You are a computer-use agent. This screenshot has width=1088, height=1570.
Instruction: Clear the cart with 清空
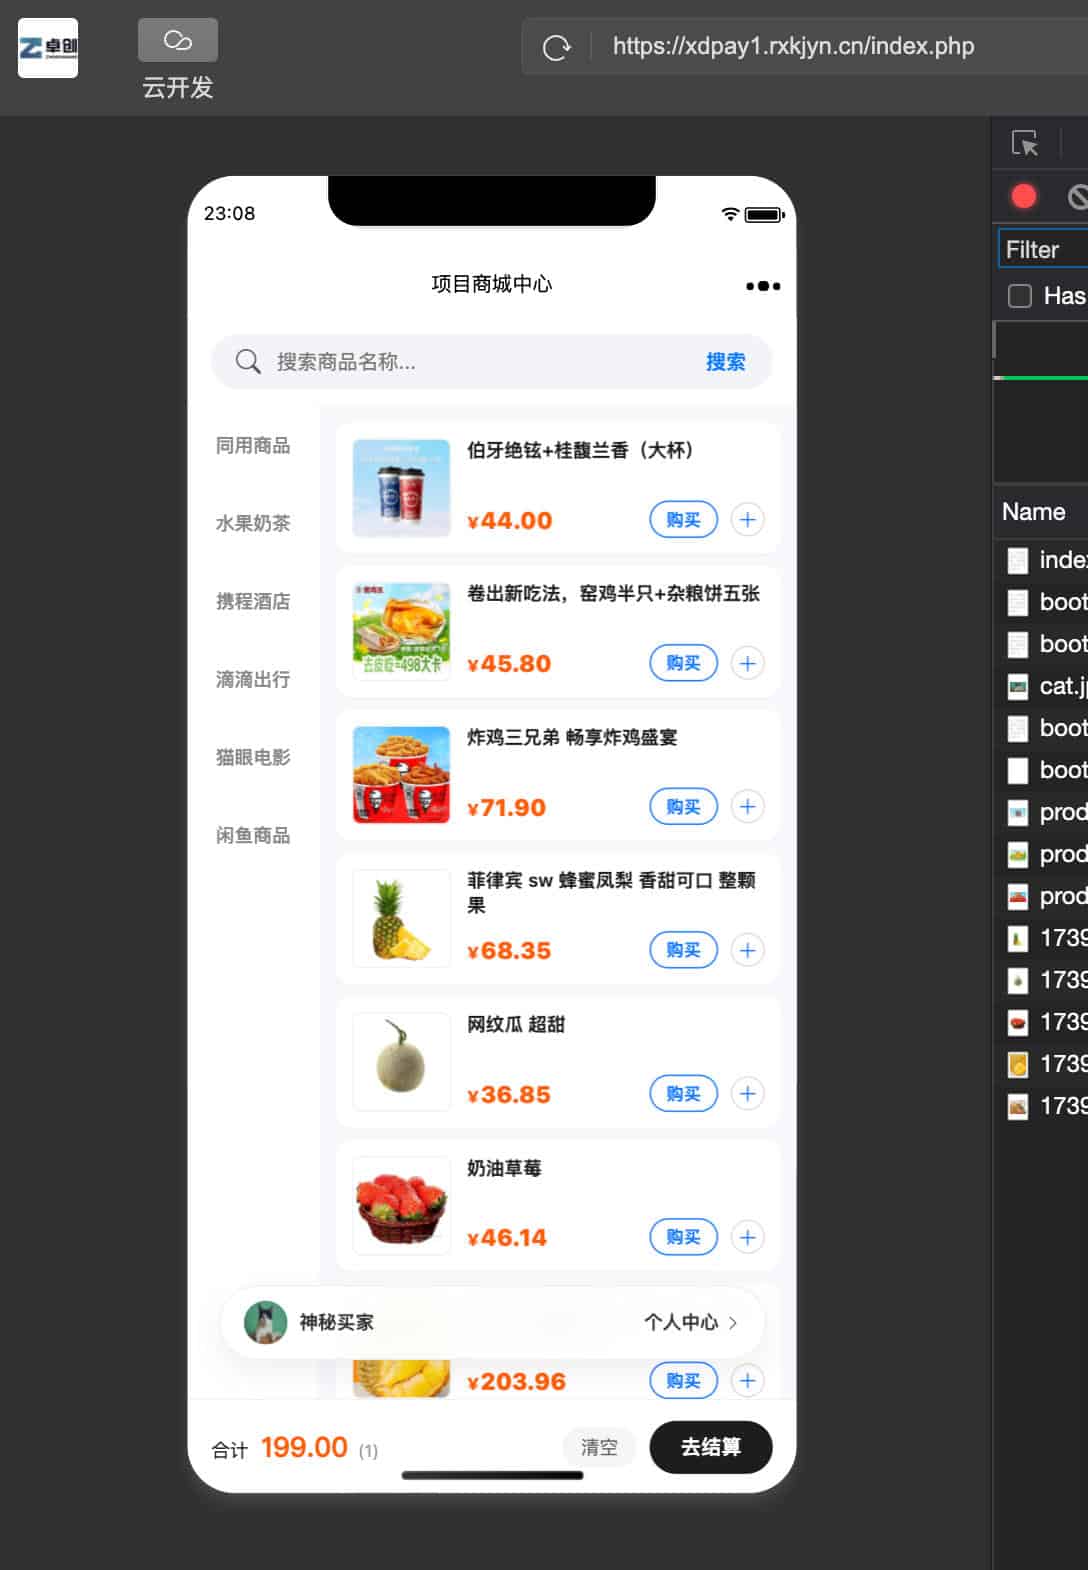(x=599, y=1447)
